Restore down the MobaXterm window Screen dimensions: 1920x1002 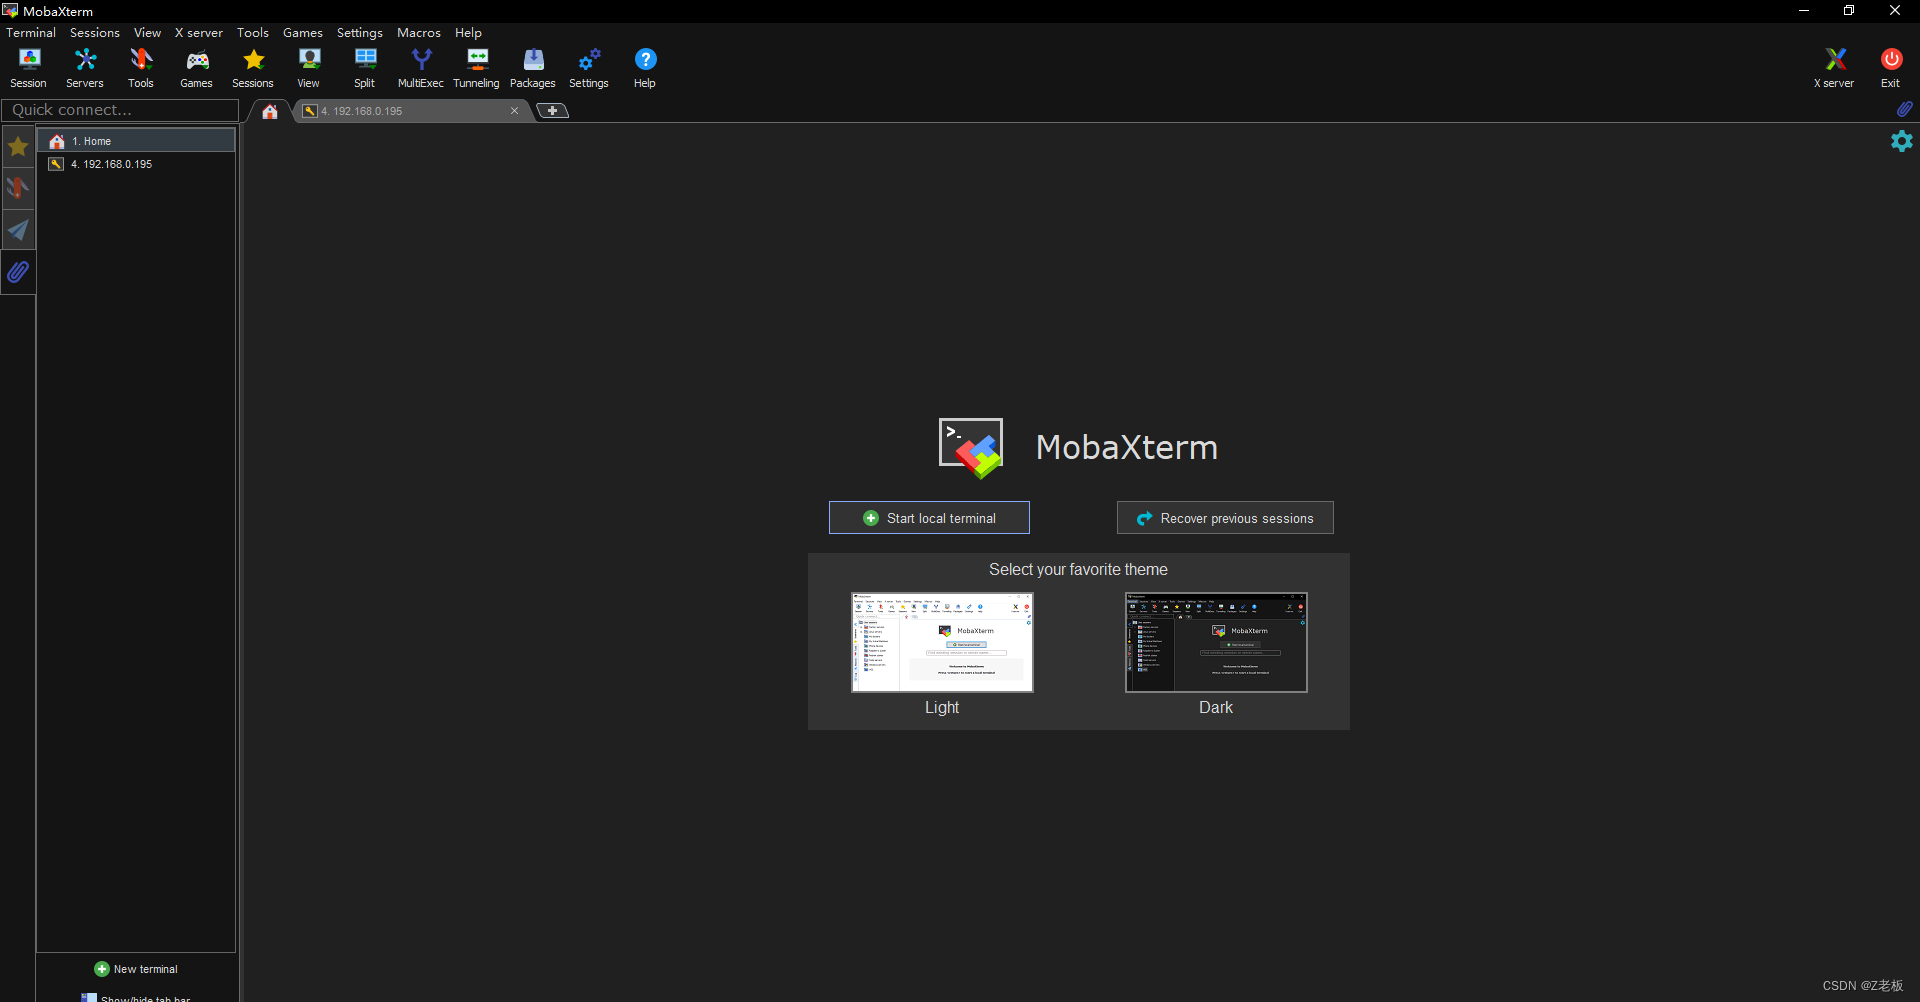1849,11
